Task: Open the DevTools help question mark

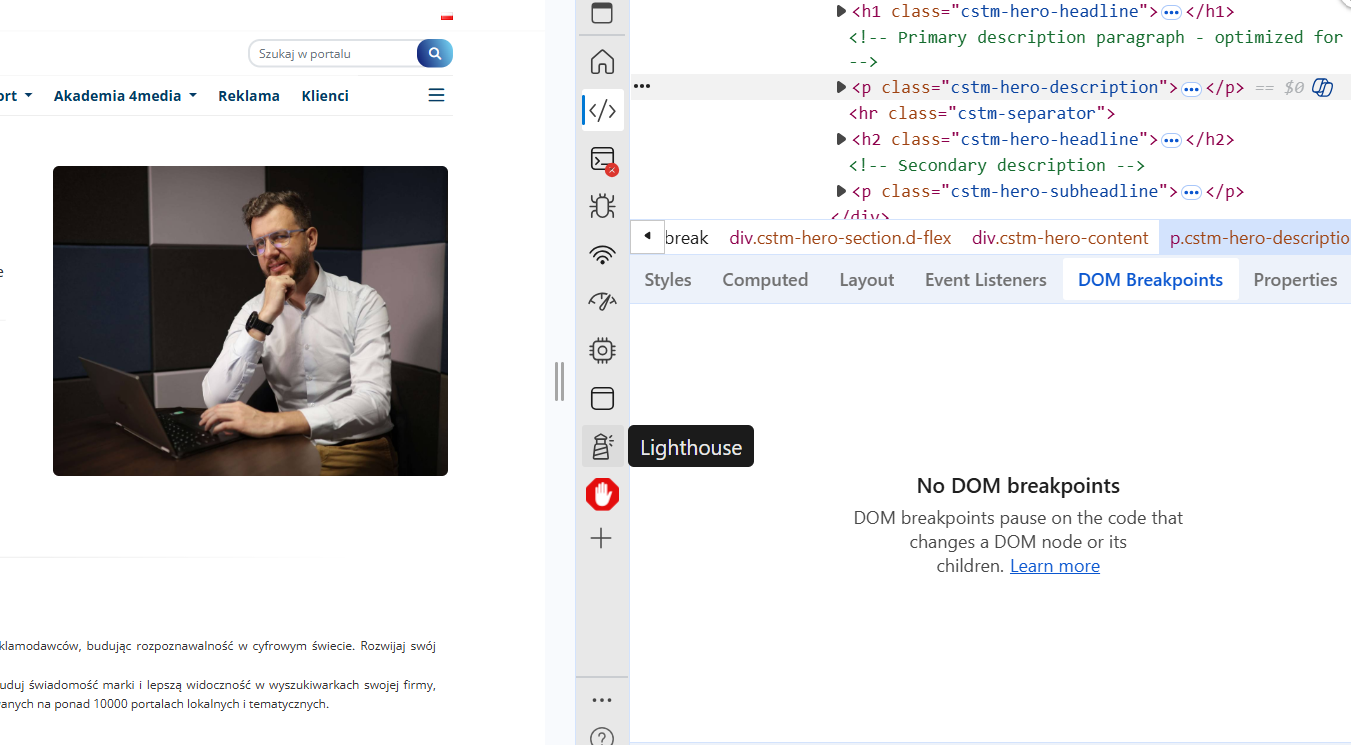Action: [x=602, y=737]
